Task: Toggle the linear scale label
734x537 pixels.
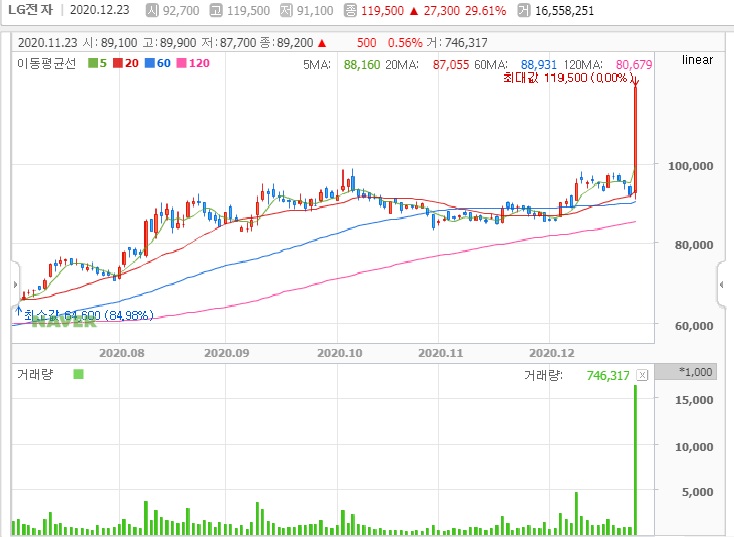Action: point(697,60)
